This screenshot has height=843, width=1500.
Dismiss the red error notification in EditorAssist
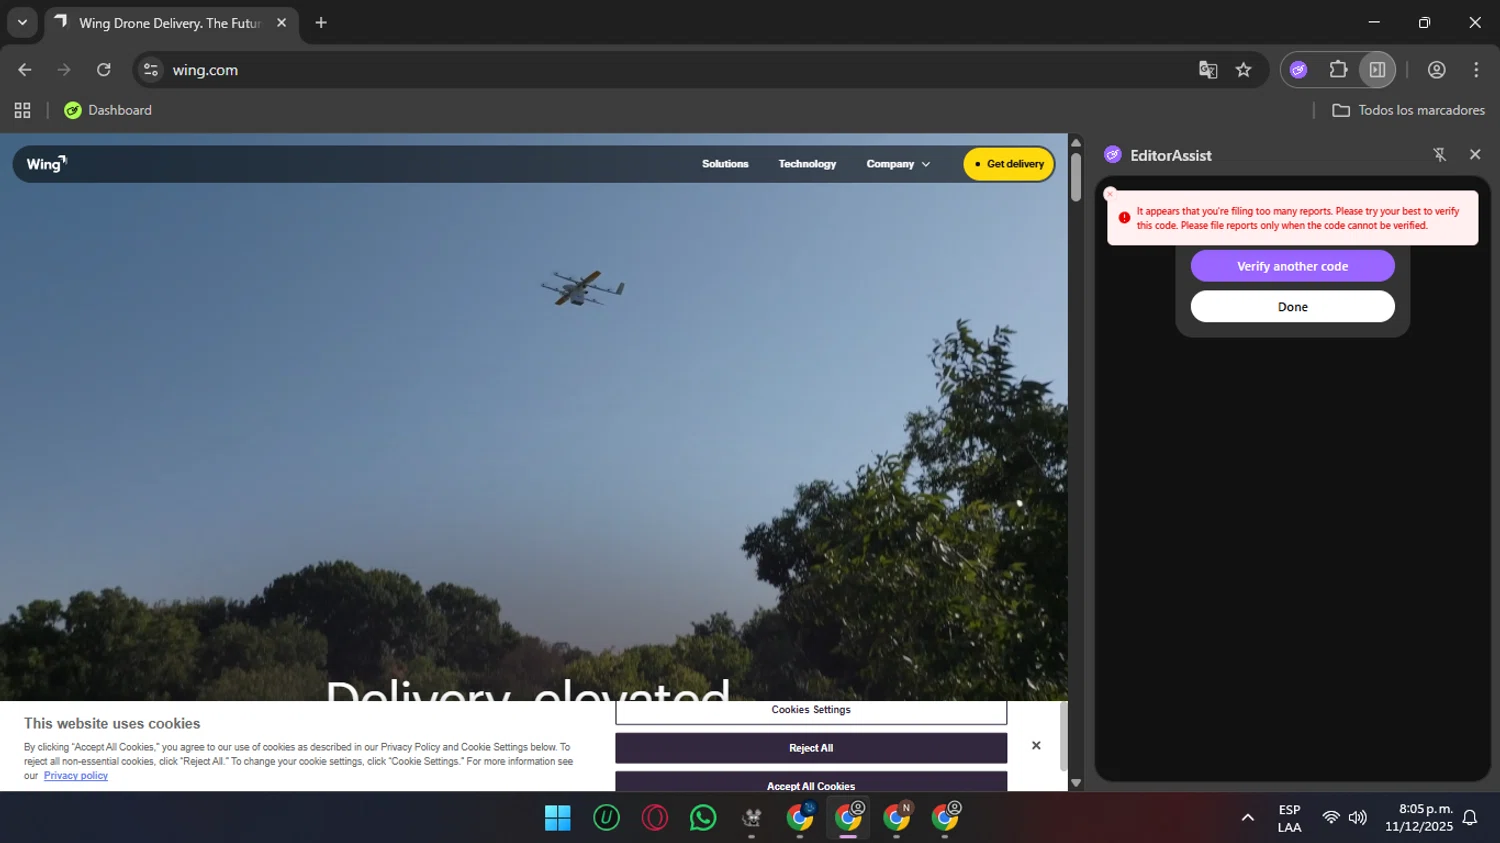point(1110,194)
